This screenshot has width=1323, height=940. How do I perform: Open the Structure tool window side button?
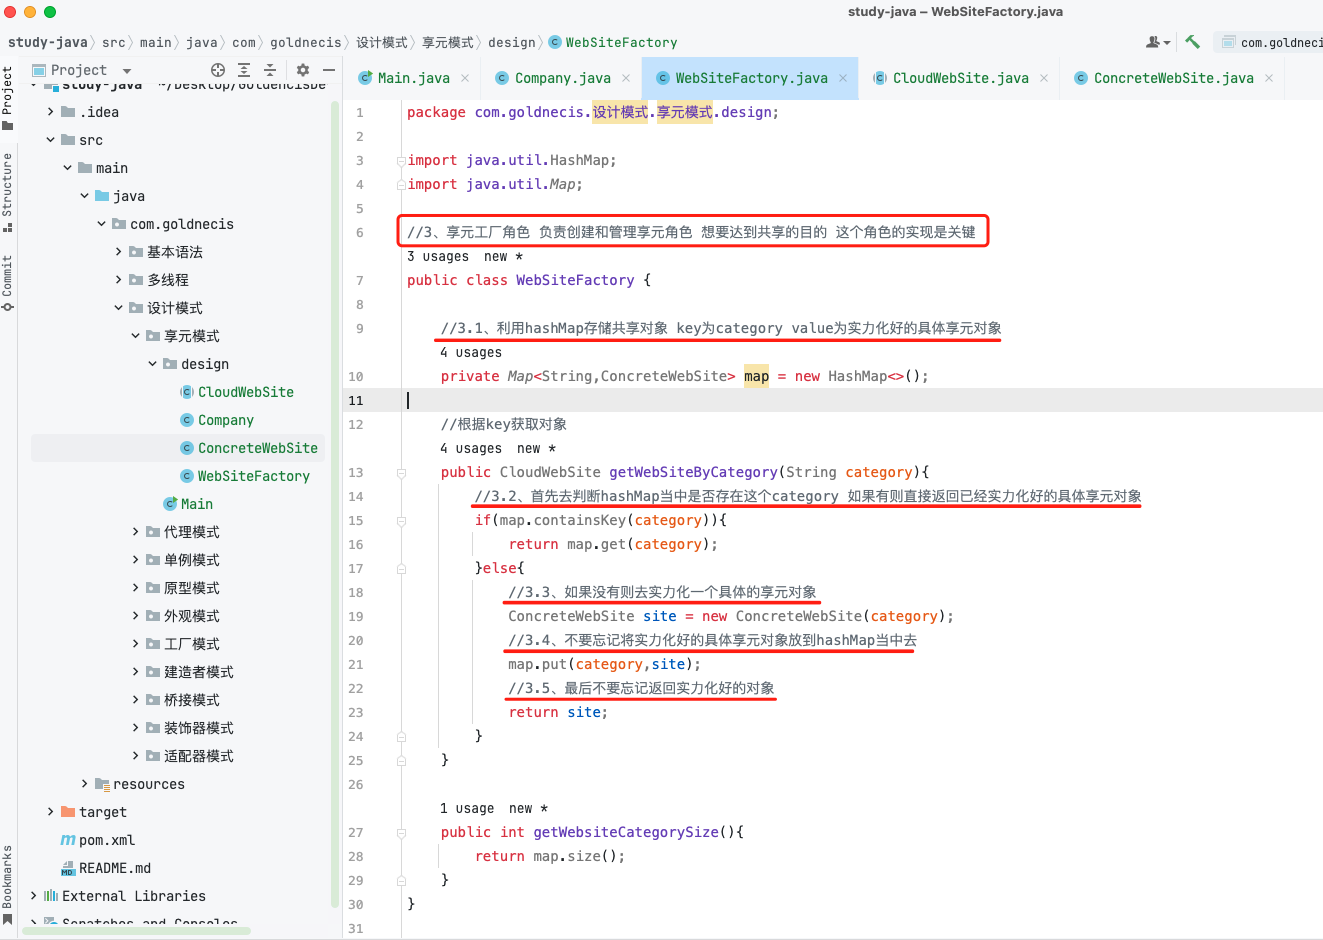[x=8, y=192]
